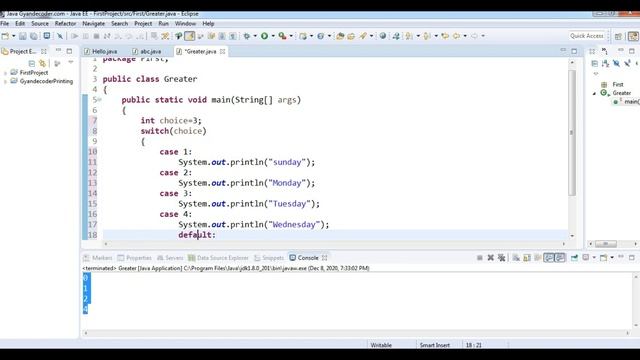The width and height of the screenshot is (640, 360).
Task: Click Remove Launch X icon in Console
Action: coord(491,258)
